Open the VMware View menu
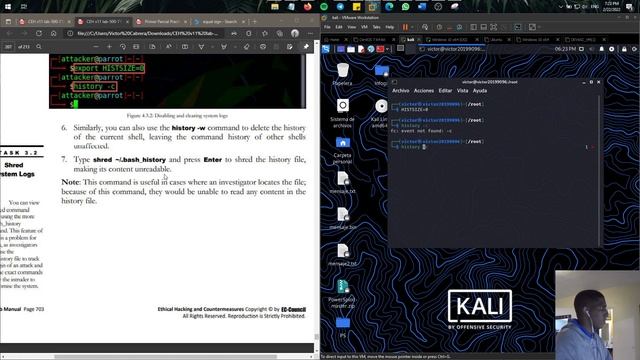This screenshot has width=640, height=360. pyautogui.click(x=351, y=27)
